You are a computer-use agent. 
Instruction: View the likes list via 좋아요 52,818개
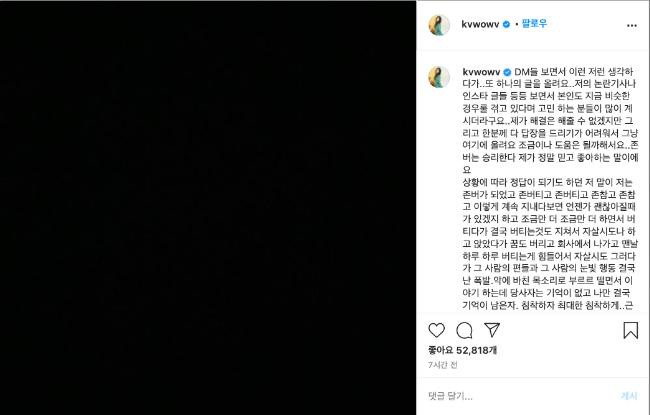click(x=463, y=350)
